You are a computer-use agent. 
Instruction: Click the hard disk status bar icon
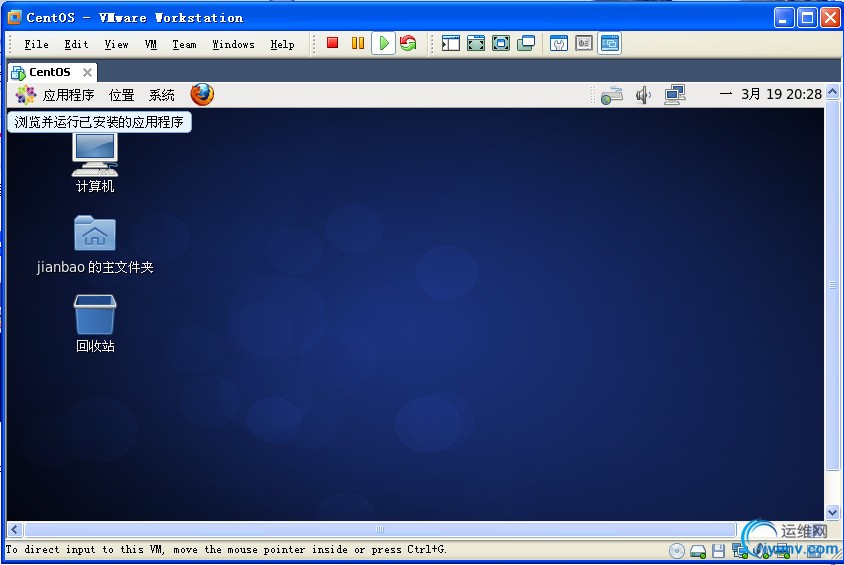point(698,552)
